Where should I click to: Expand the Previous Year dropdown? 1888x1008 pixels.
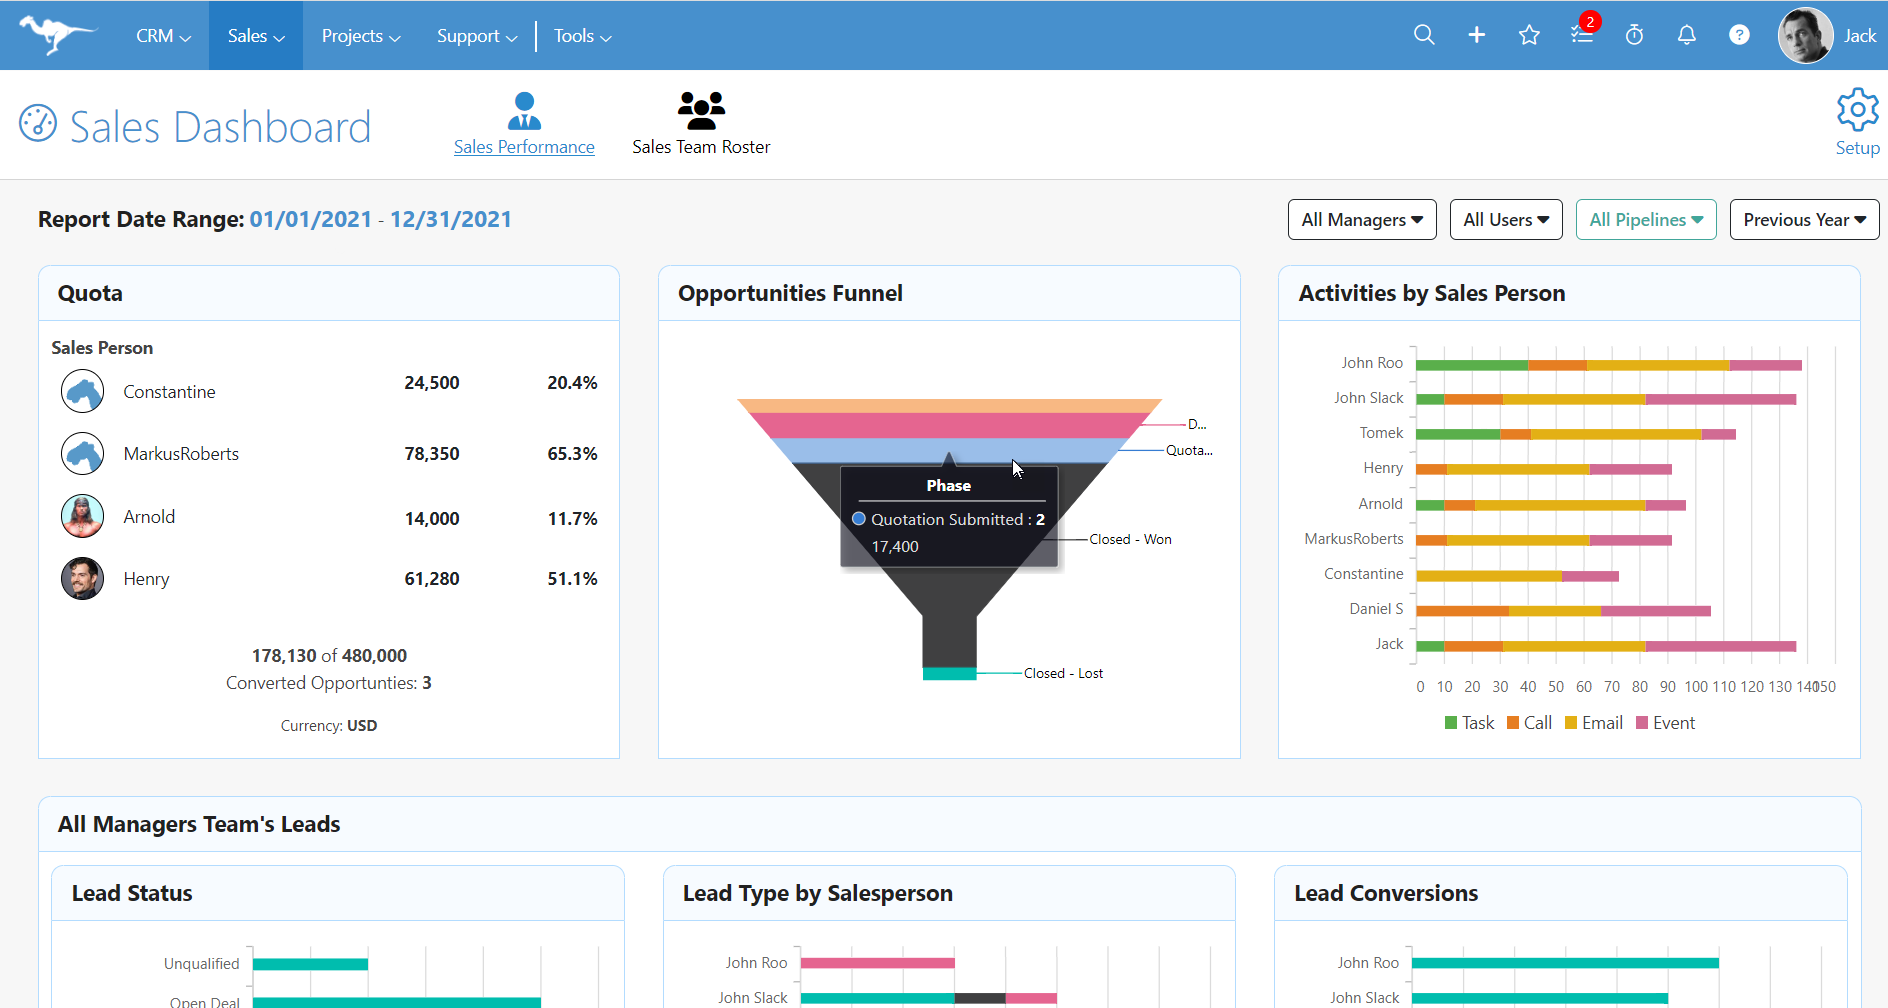point(1804,220)
